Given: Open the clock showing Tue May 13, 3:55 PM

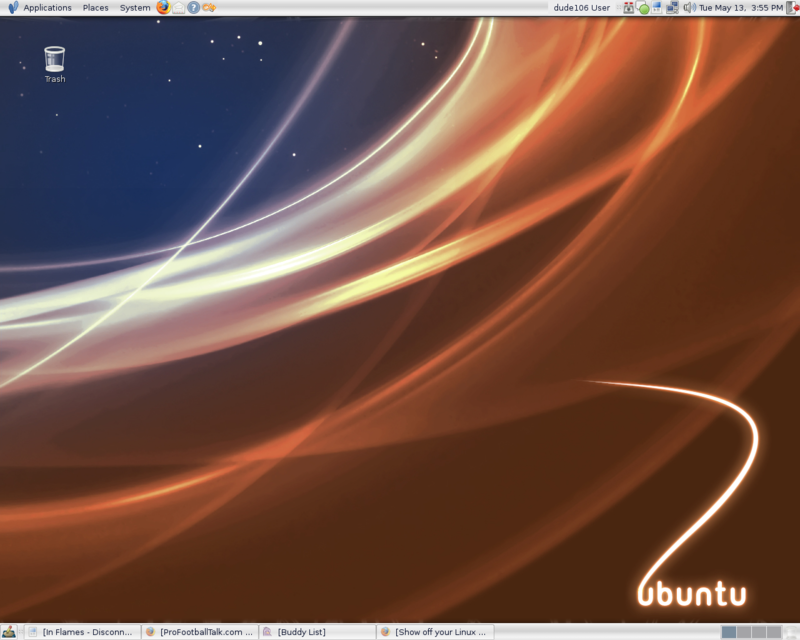Looking at the screenshot, I should click(x=741, y=8).
